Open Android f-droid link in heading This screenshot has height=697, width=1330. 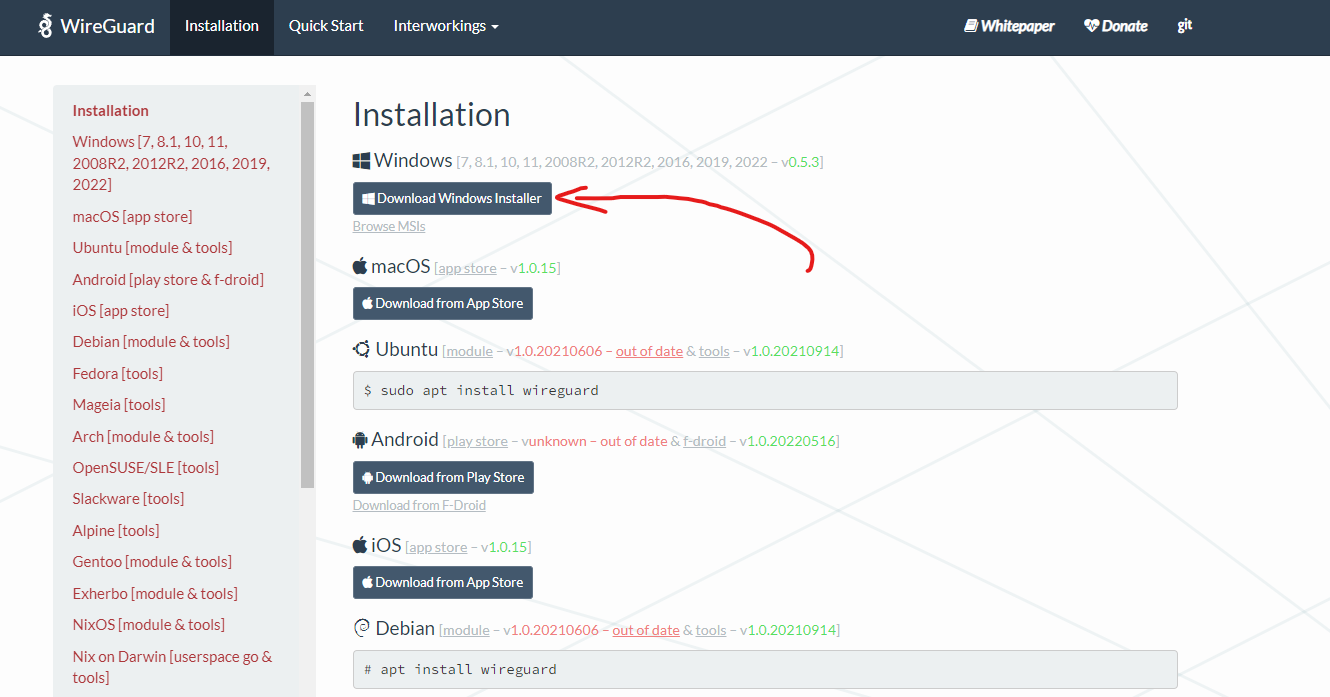(x=705, y=441)
